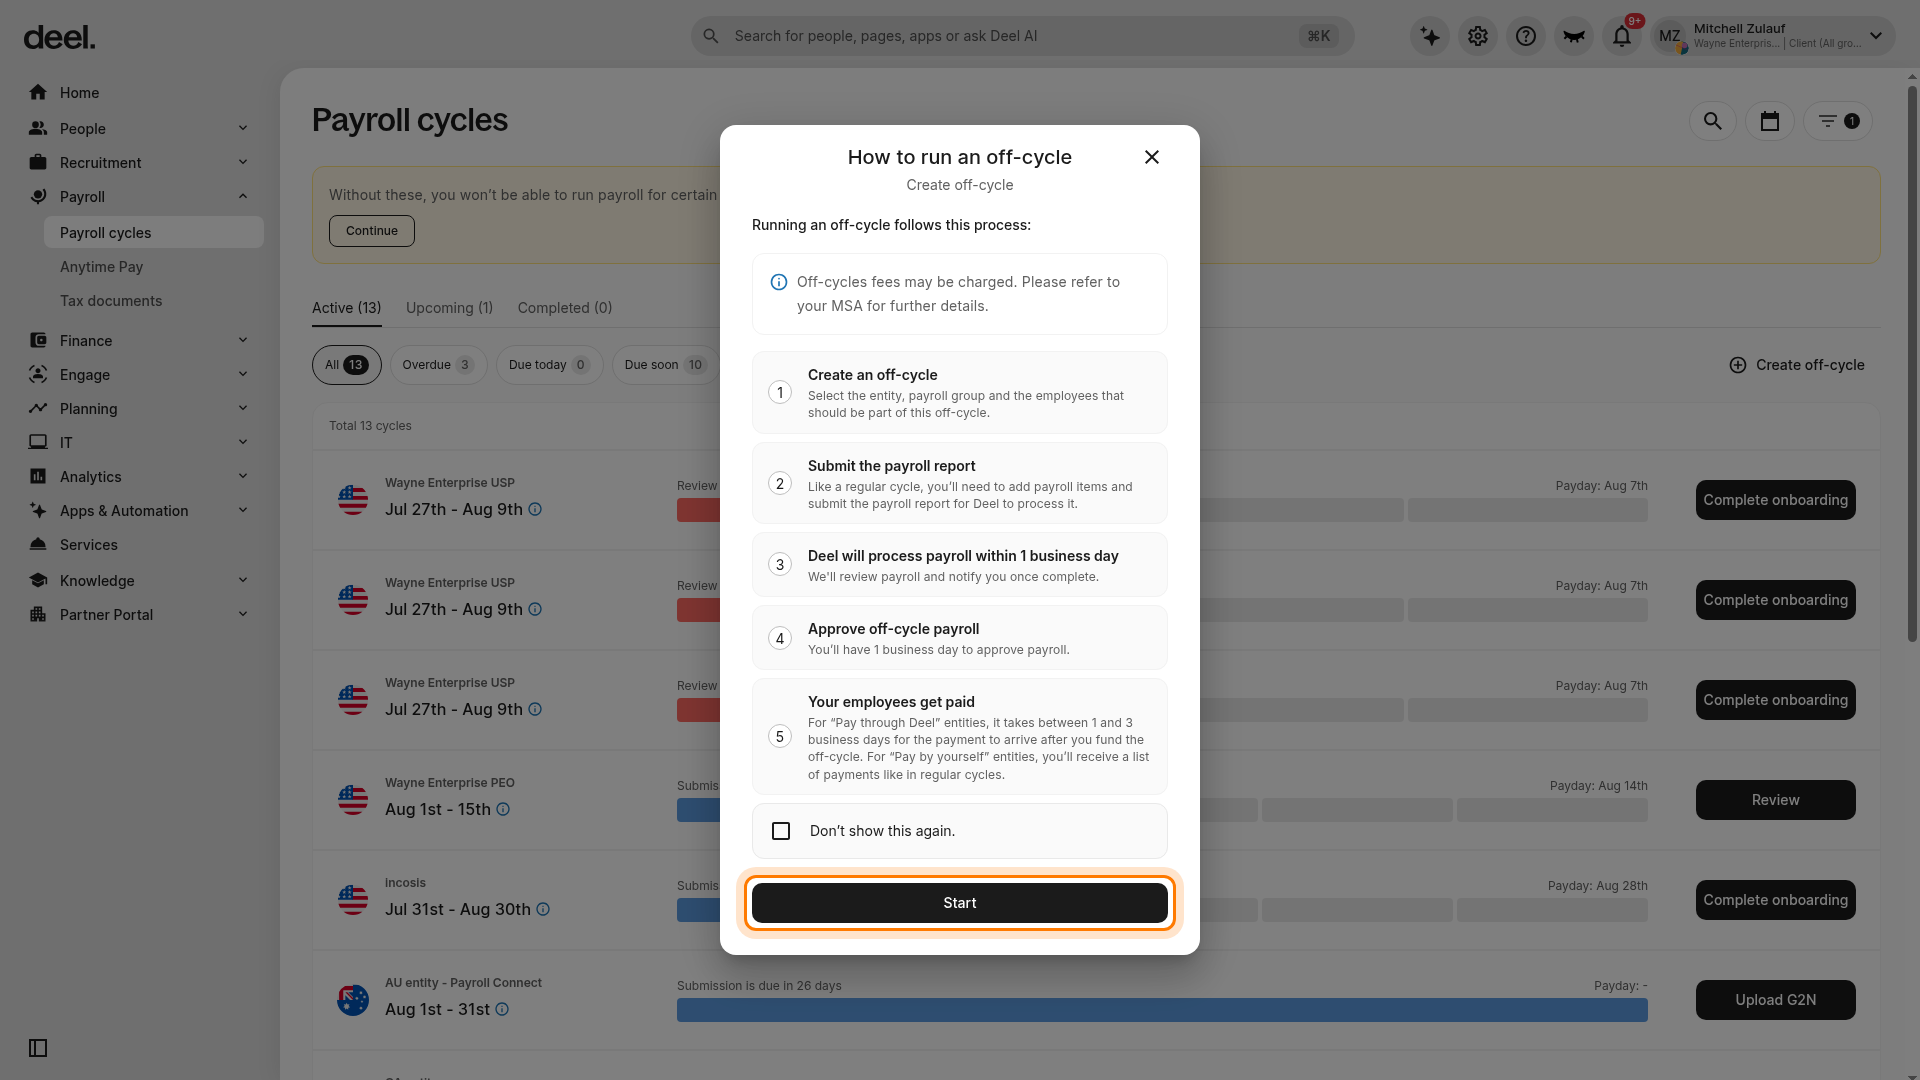Expand the IT menu chevron

coord(243,442)
